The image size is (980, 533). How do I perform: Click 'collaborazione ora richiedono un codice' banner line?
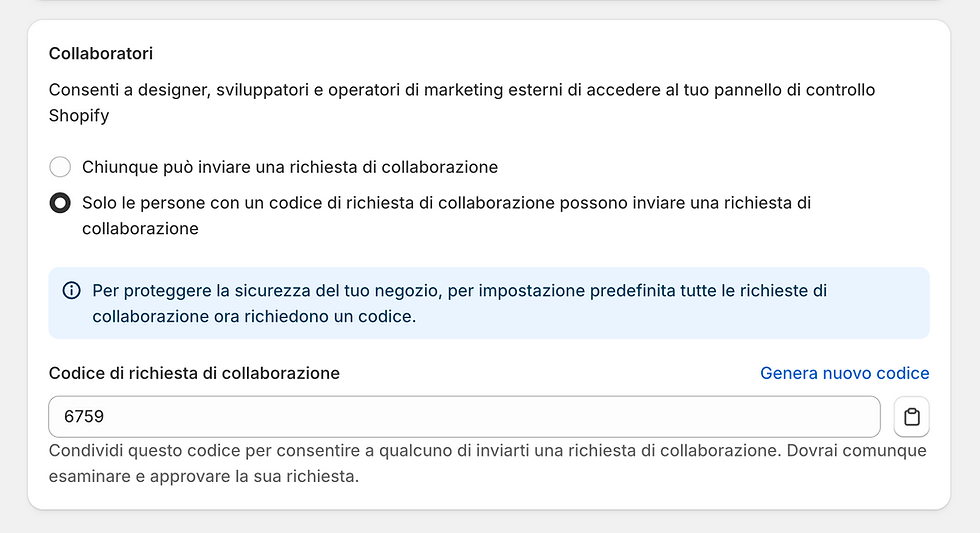(x=253, y=316)
